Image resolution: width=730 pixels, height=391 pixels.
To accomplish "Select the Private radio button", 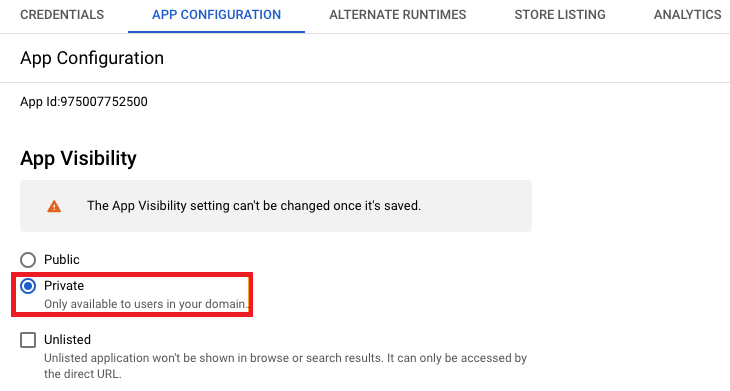I will pos(28,286).
